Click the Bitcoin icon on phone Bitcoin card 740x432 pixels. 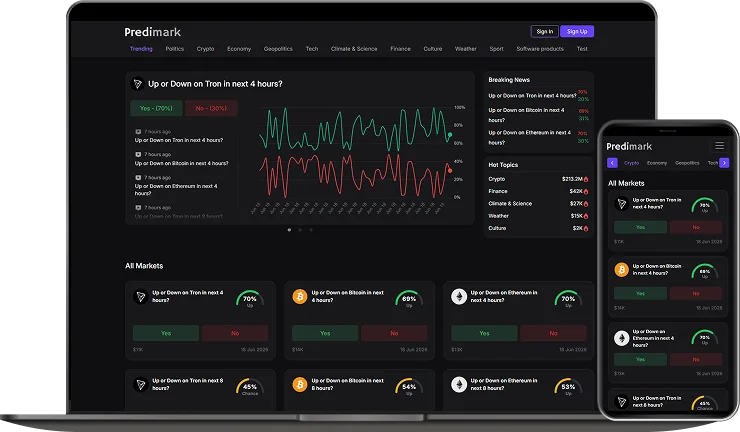pyautogui.click(x=622, y=270)
